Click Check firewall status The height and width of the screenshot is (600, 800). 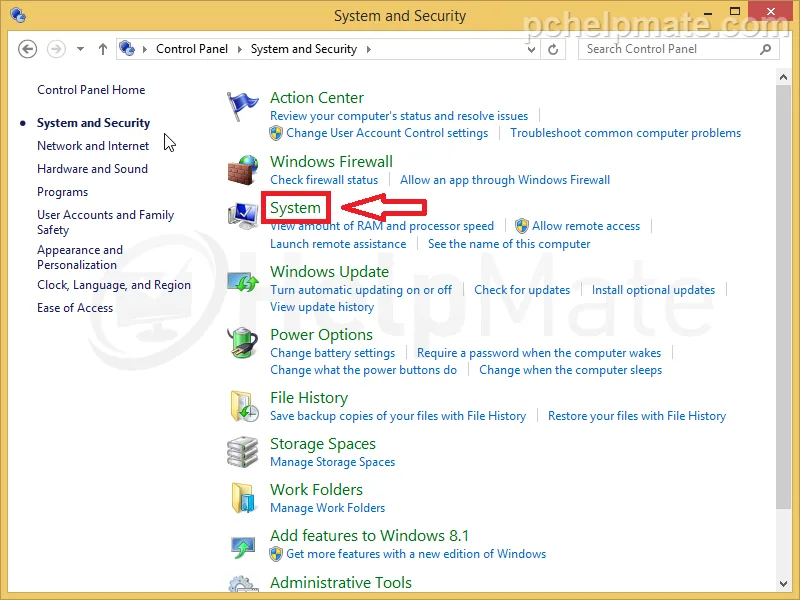324,180
